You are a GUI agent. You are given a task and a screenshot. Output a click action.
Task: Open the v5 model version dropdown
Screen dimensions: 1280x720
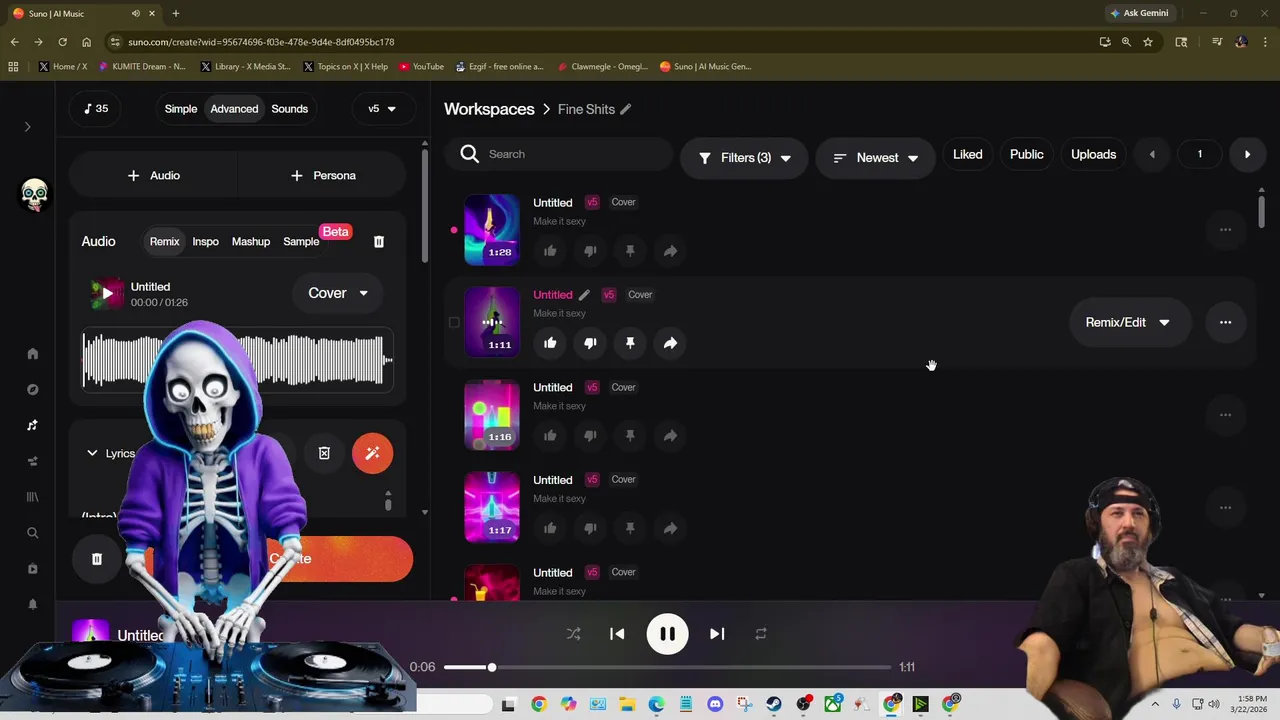click(382, 108)
